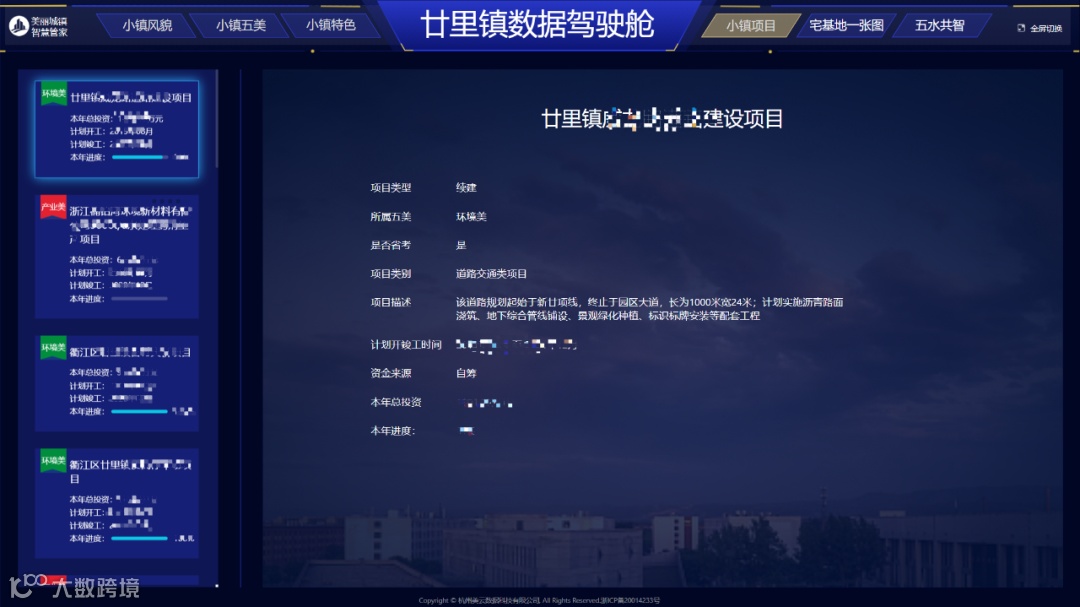Screen dimensions: 1080x607
Task: Switch to the 宅基地一张图 tab
Action: tap(847, 25)
